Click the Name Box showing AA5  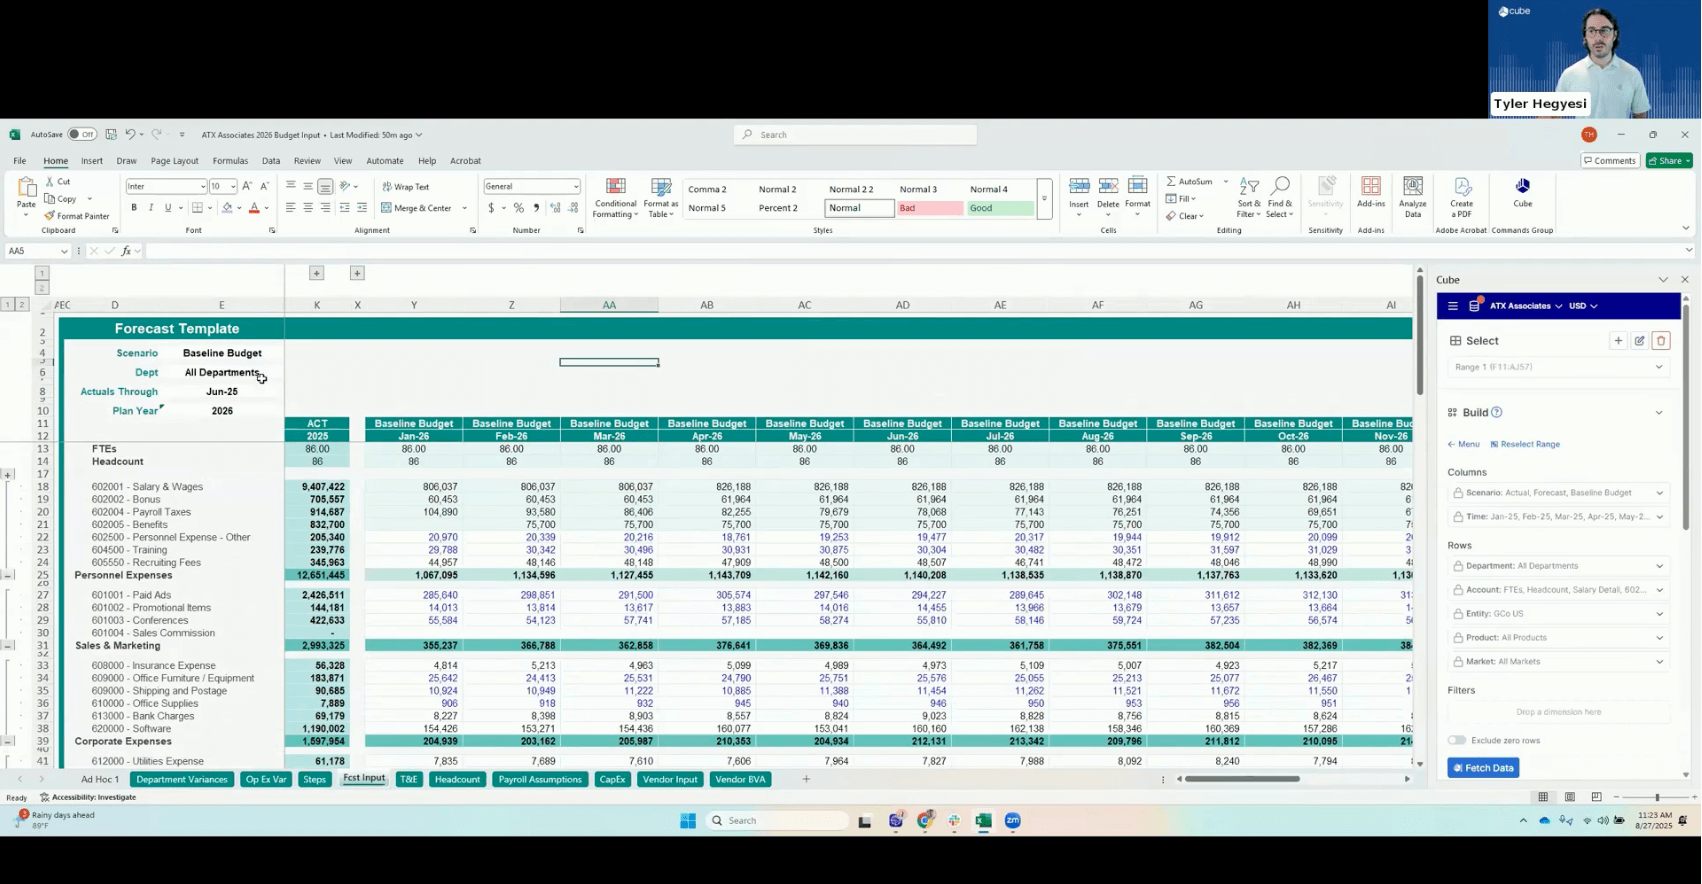(x=36, y=251)
